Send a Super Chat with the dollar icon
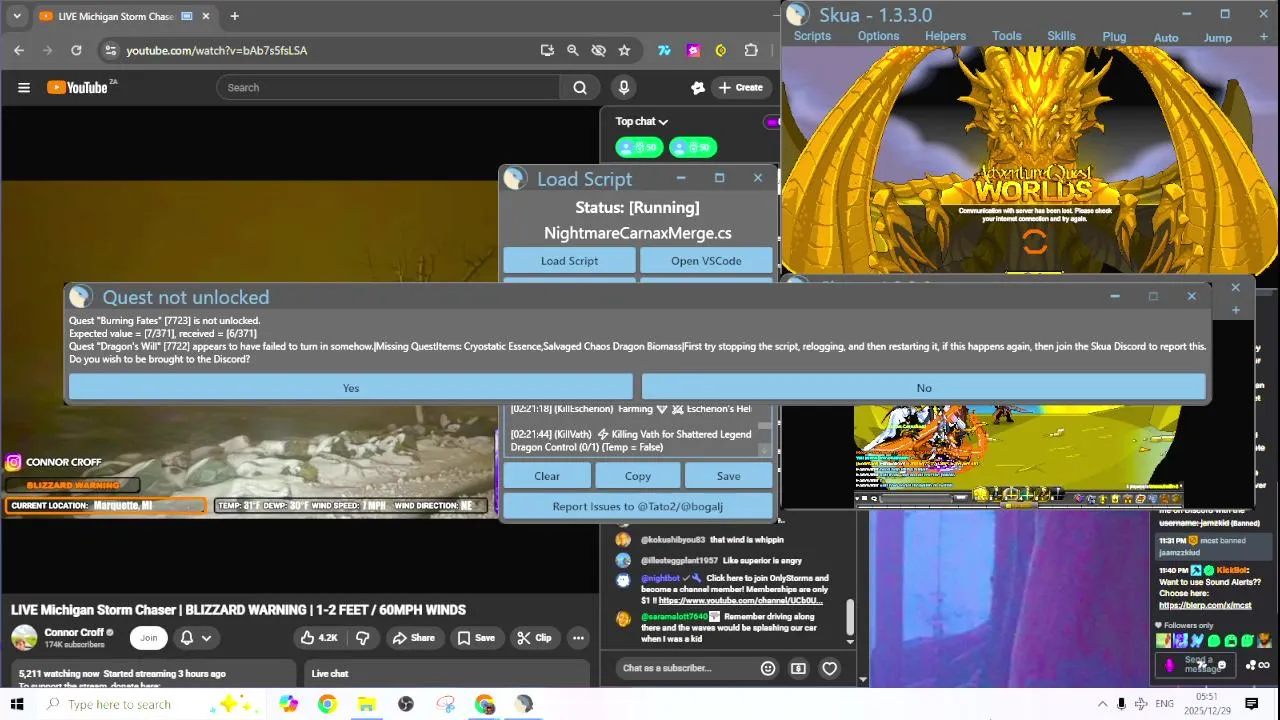This screenshot has width=1280, height=720. [798, 668]
